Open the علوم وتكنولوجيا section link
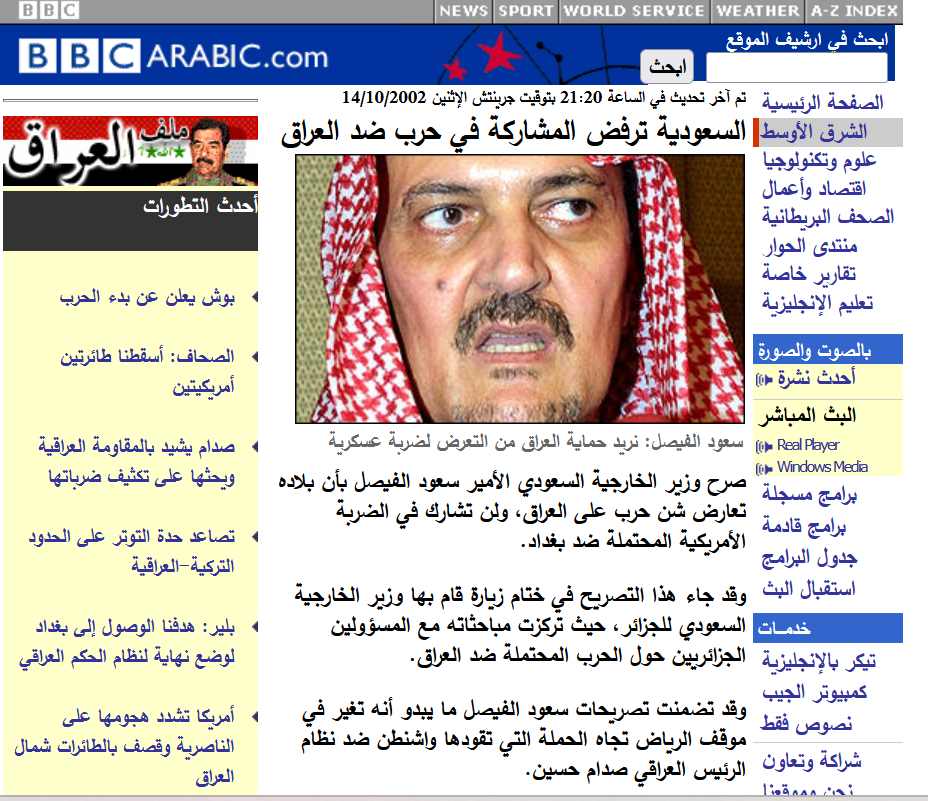 (x=819, y=160)
